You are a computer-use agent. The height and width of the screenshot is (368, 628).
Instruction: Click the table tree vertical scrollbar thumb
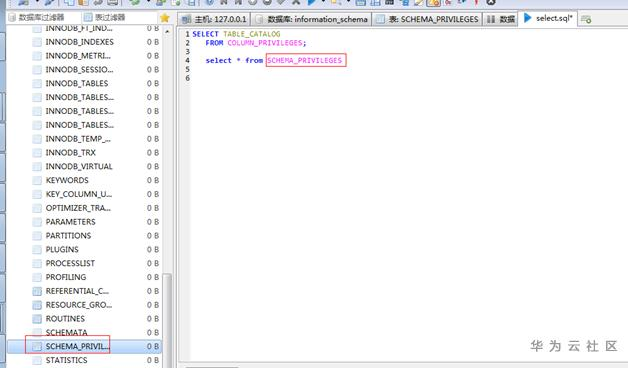tap(167, 320)
